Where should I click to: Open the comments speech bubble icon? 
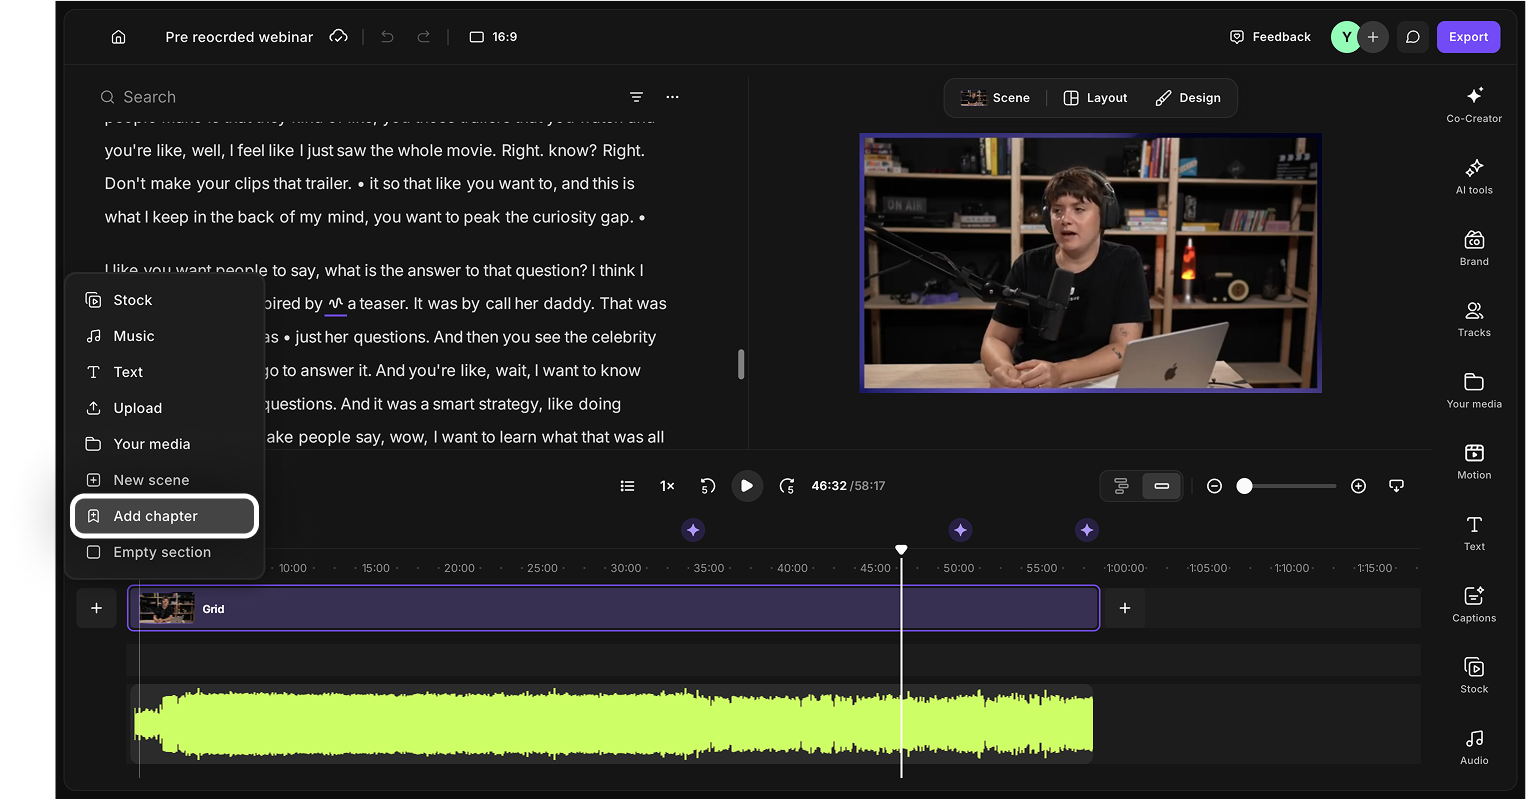pos(1412,37)
